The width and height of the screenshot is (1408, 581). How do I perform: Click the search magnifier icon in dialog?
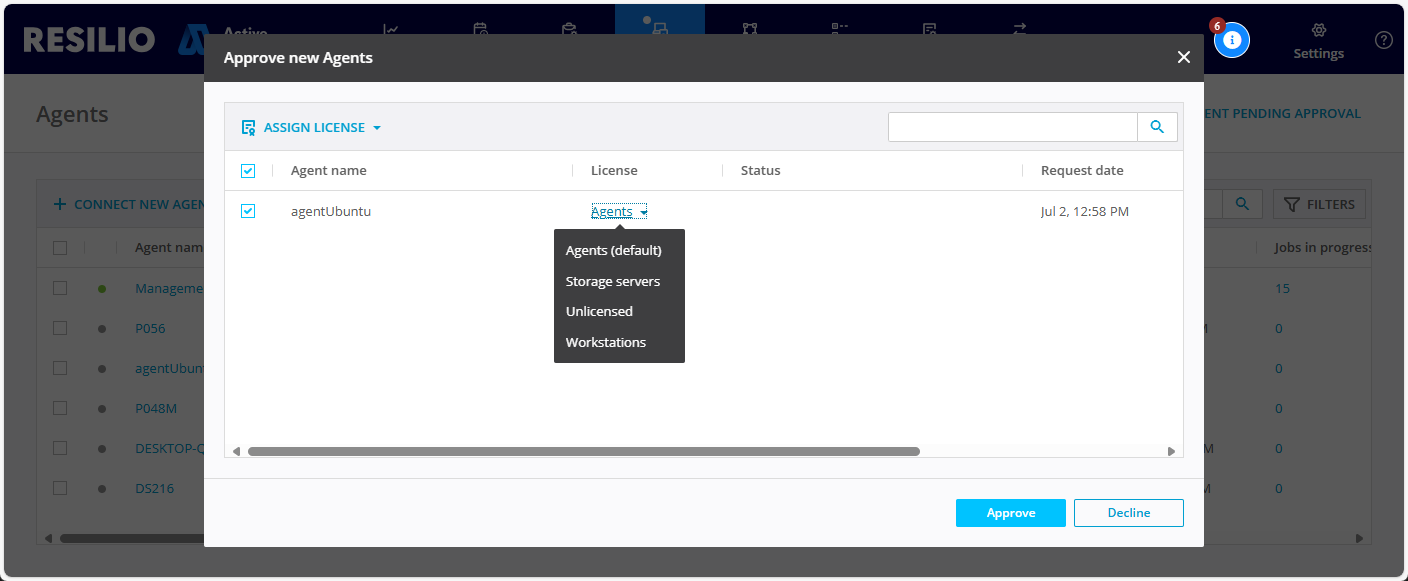coord(1157,127)
